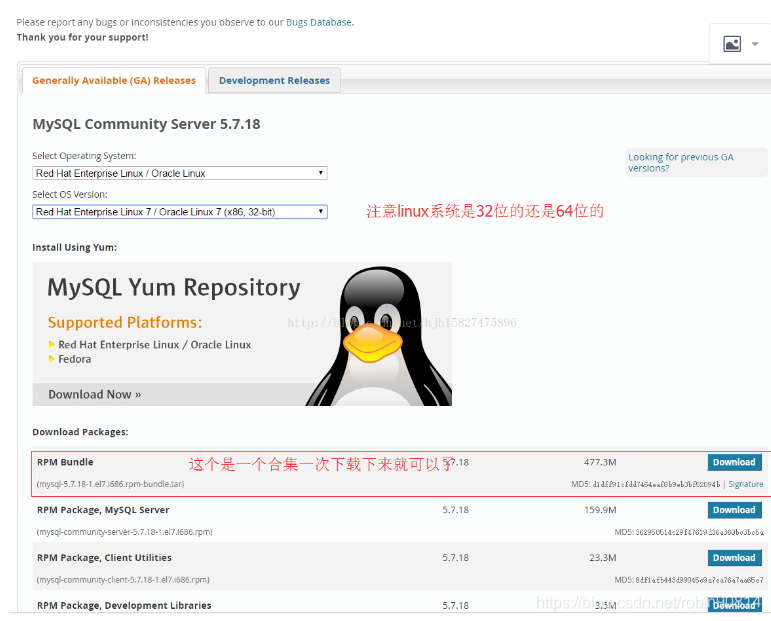Click RPM Package, Development Libraries title
This screenshot has width=771, height=621.
pyautogui.click(x=124, y=605)
